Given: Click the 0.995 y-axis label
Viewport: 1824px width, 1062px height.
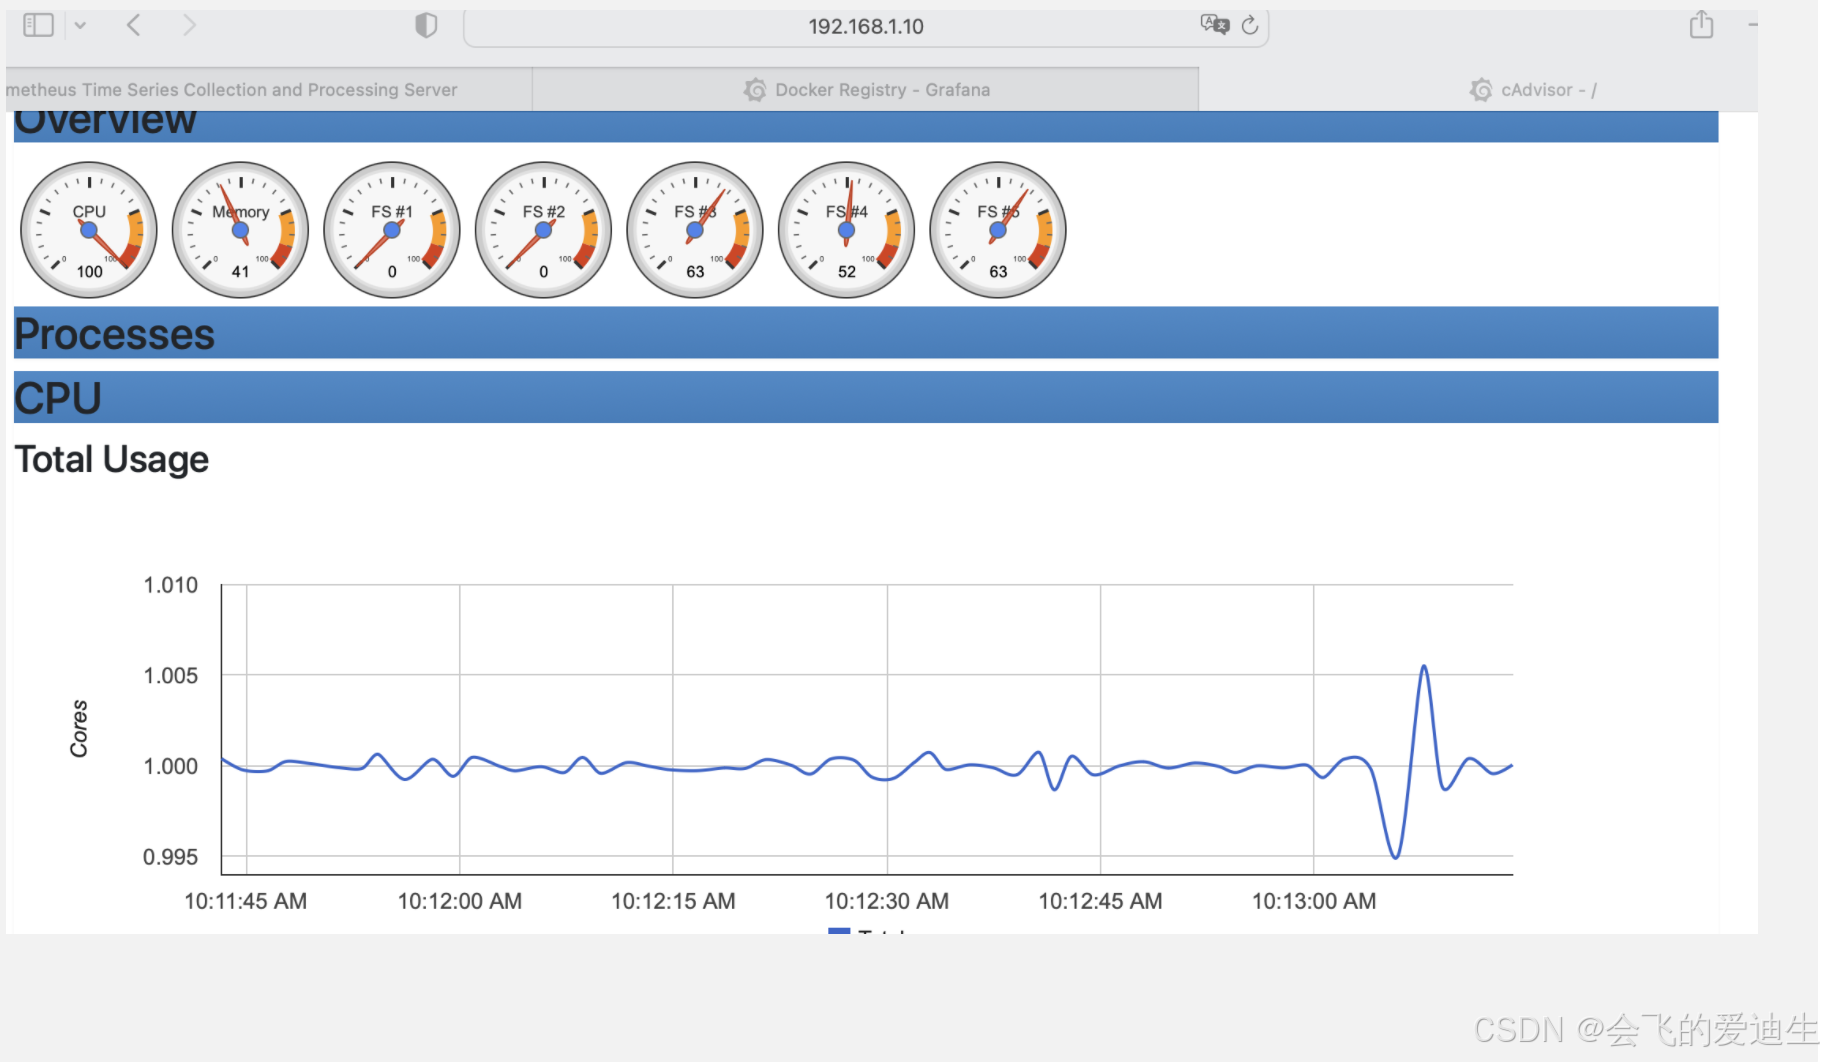Looking at the screenshot, I should point(171,857).
